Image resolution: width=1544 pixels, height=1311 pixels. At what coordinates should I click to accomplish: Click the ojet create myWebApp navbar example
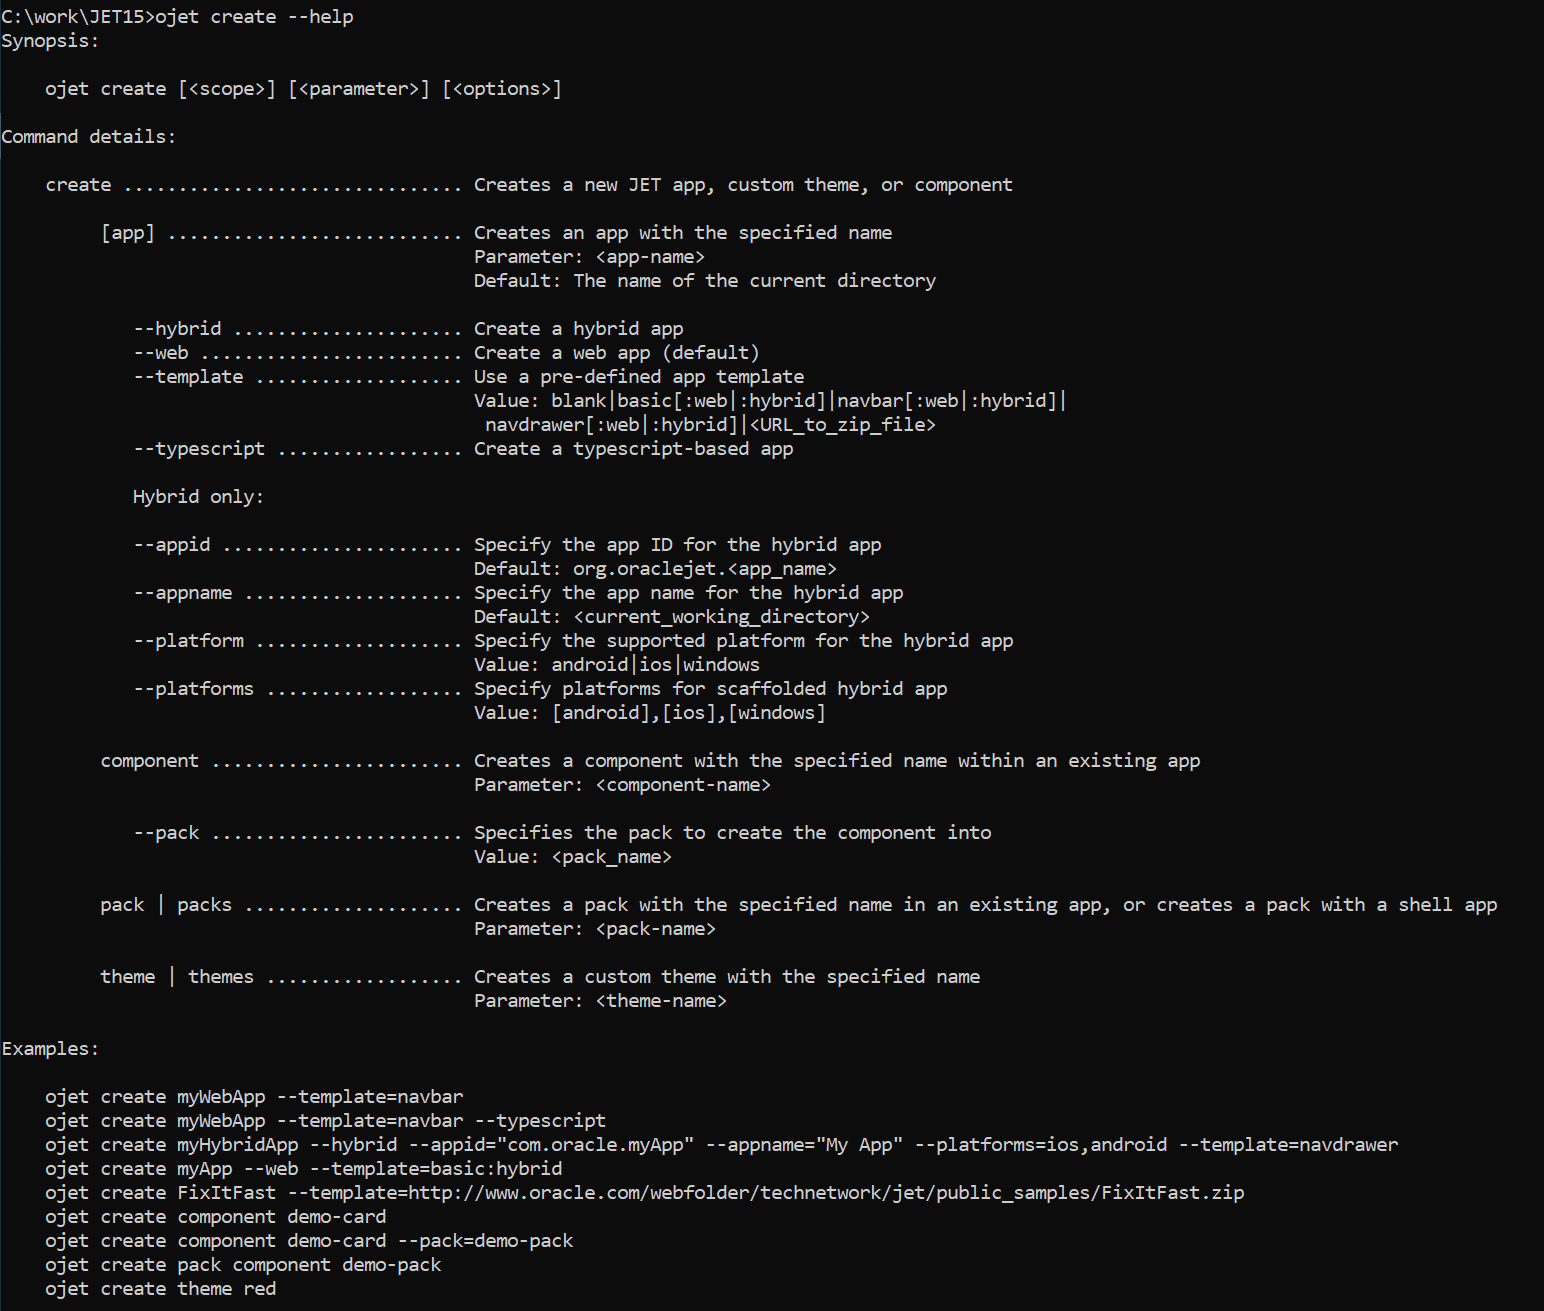pyautogui.click(x=254, y=1096)
